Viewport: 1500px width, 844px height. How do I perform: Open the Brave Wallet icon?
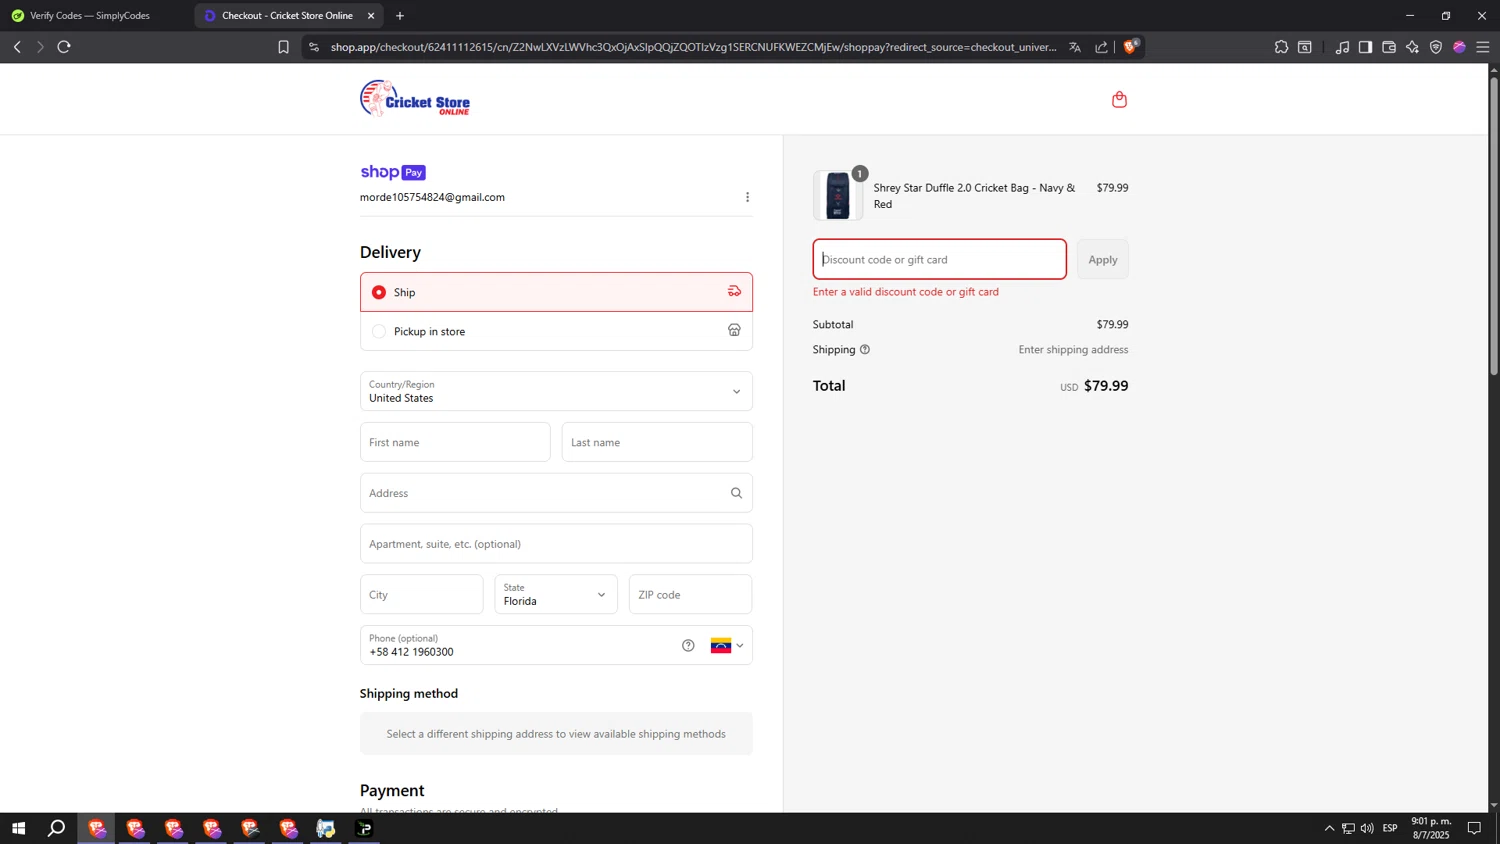(1389, 47)
